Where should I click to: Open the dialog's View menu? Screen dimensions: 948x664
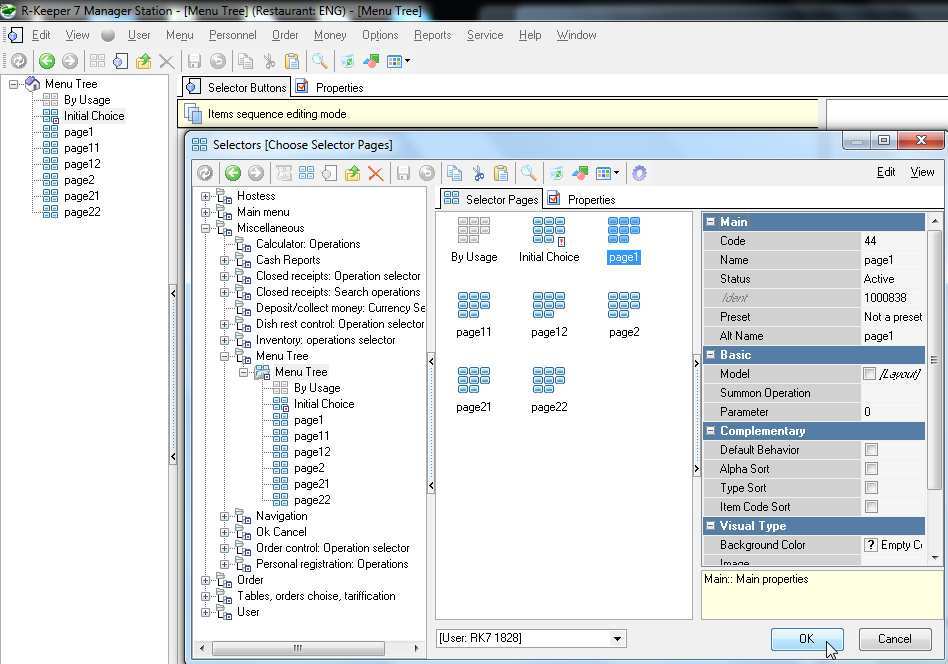pyautogui.click(x=922, y=172)
